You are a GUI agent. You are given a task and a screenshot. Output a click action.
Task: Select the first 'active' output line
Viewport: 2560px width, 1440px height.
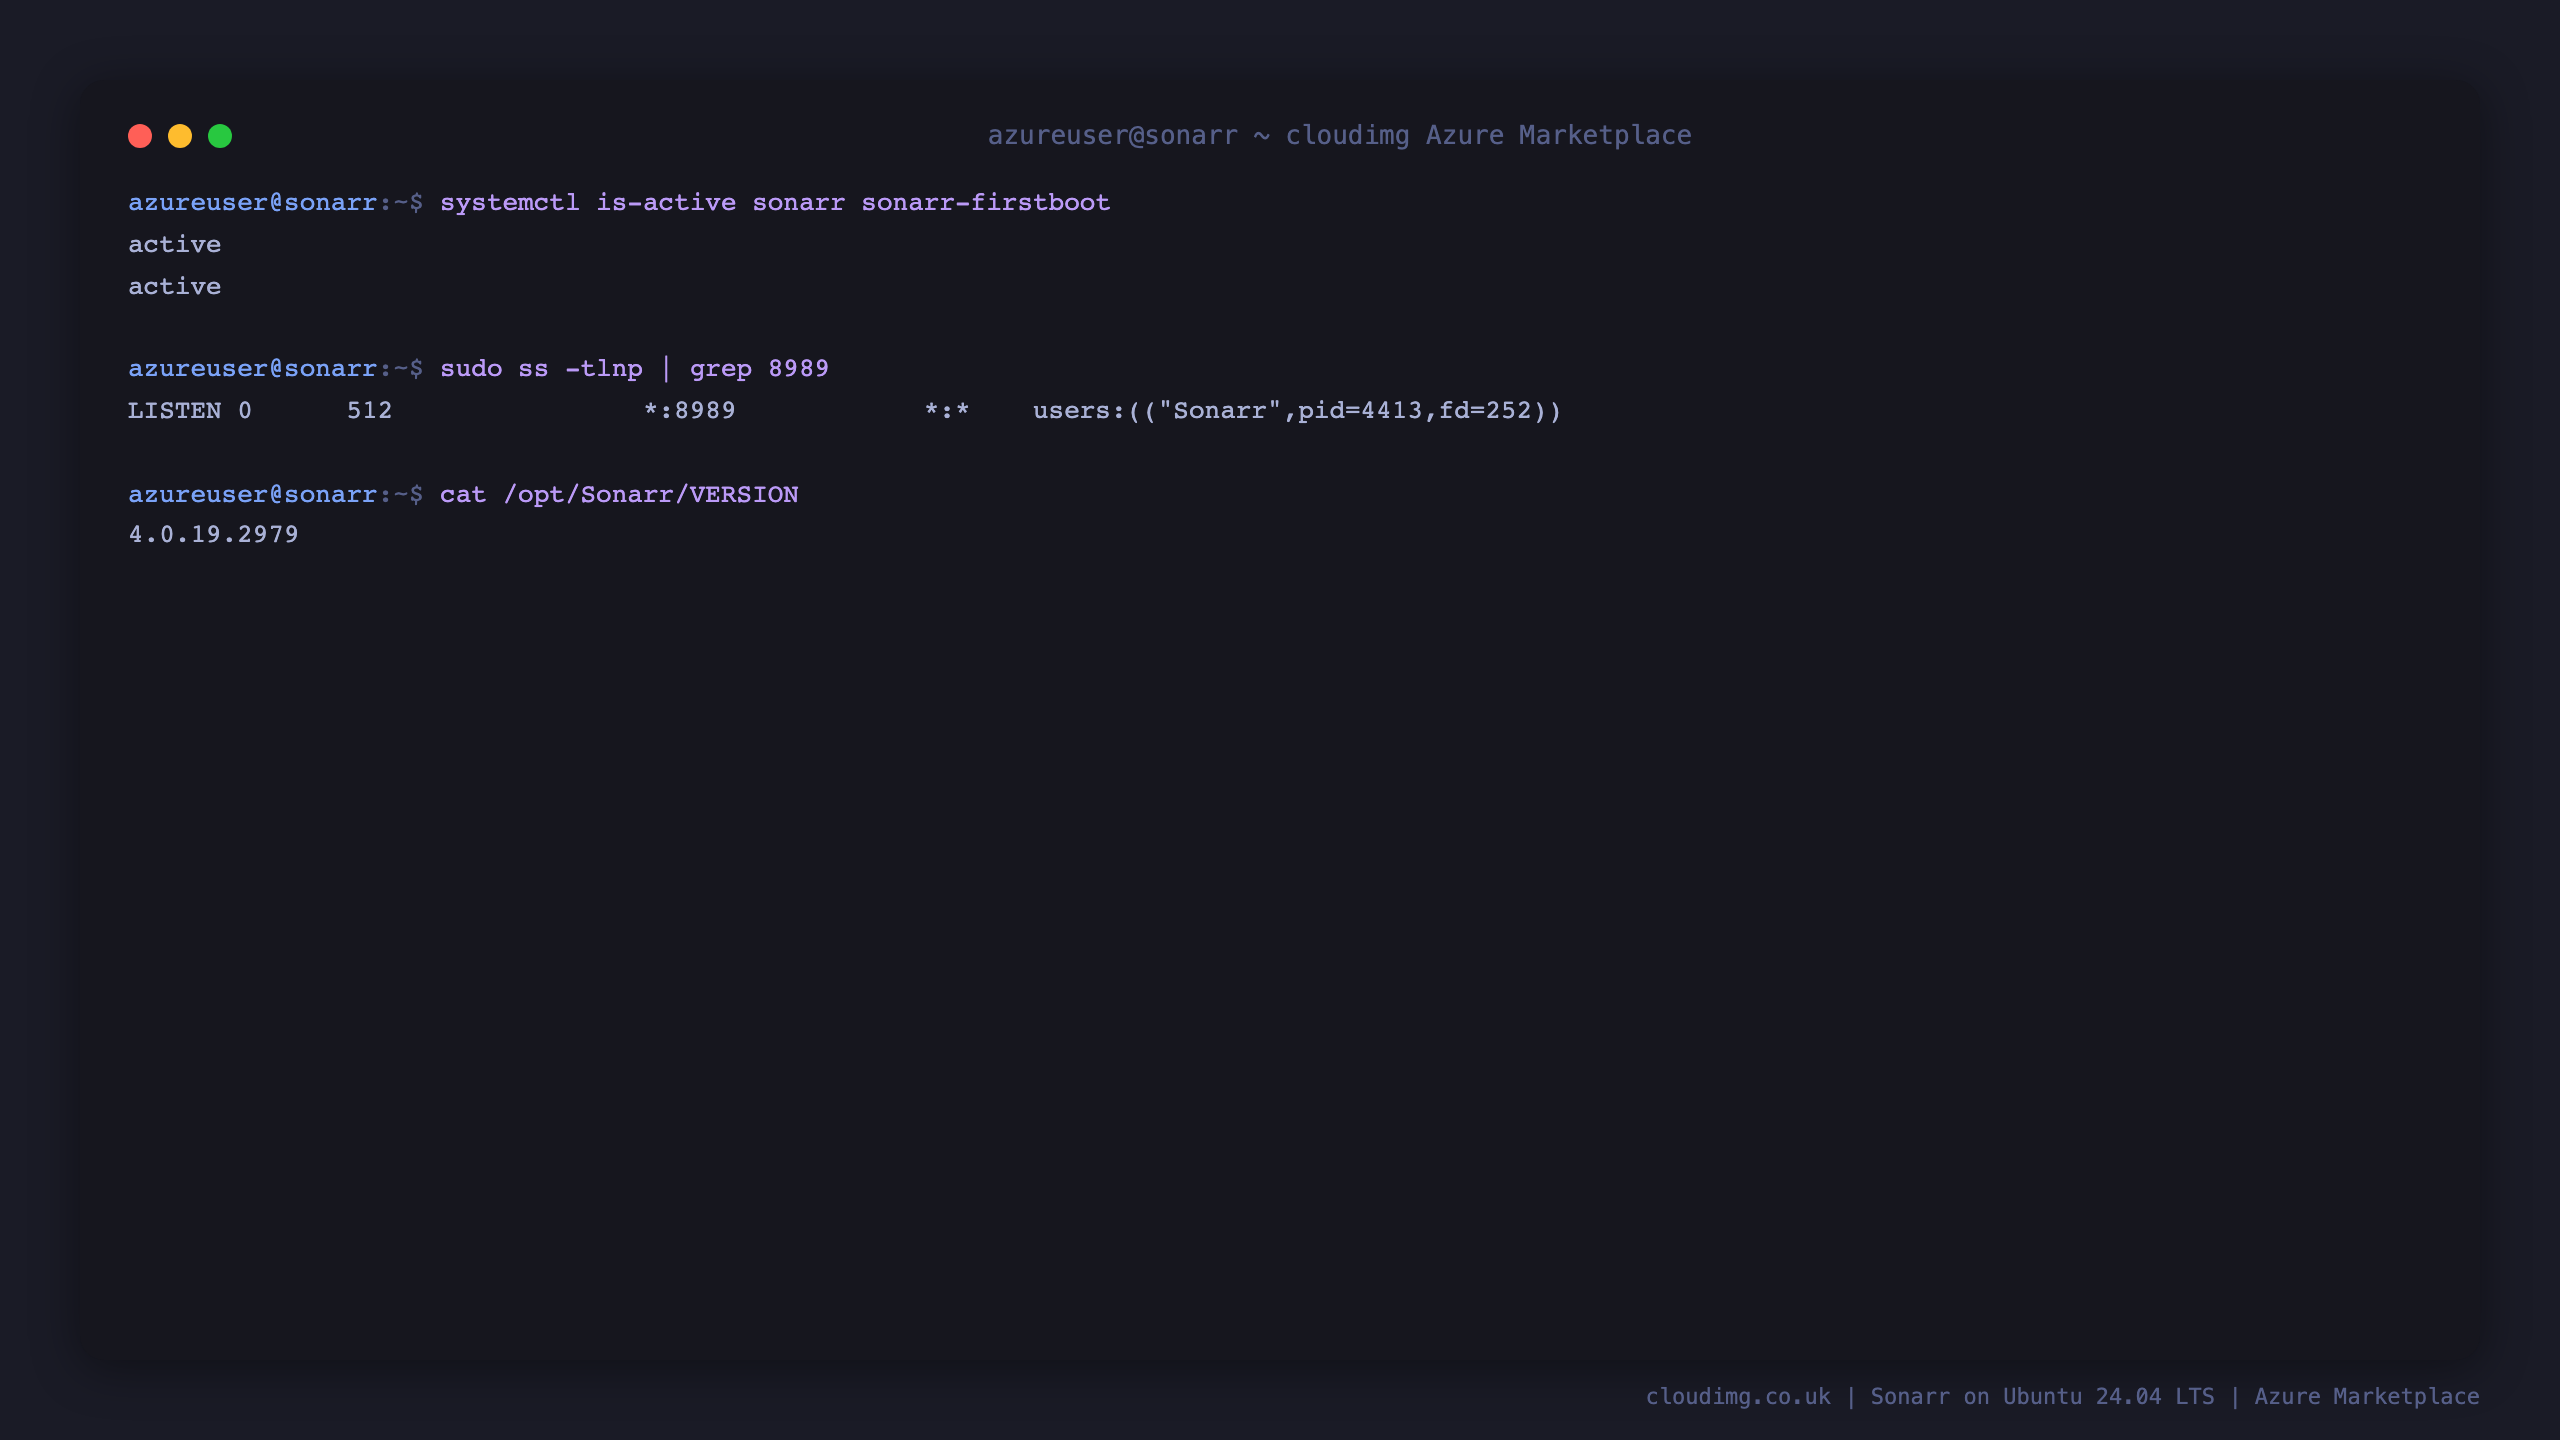coord(175,244)
